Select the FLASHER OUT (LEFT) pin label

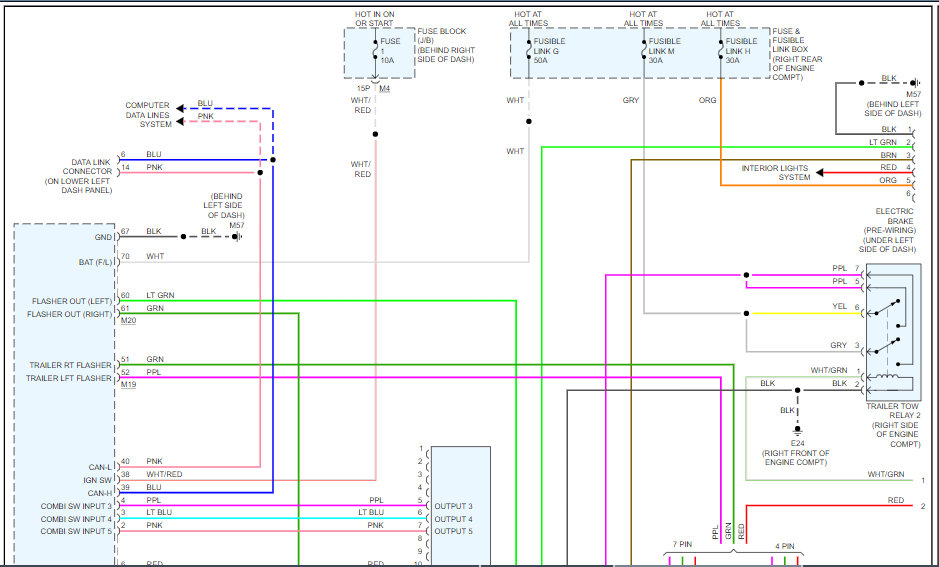(71, 301)
